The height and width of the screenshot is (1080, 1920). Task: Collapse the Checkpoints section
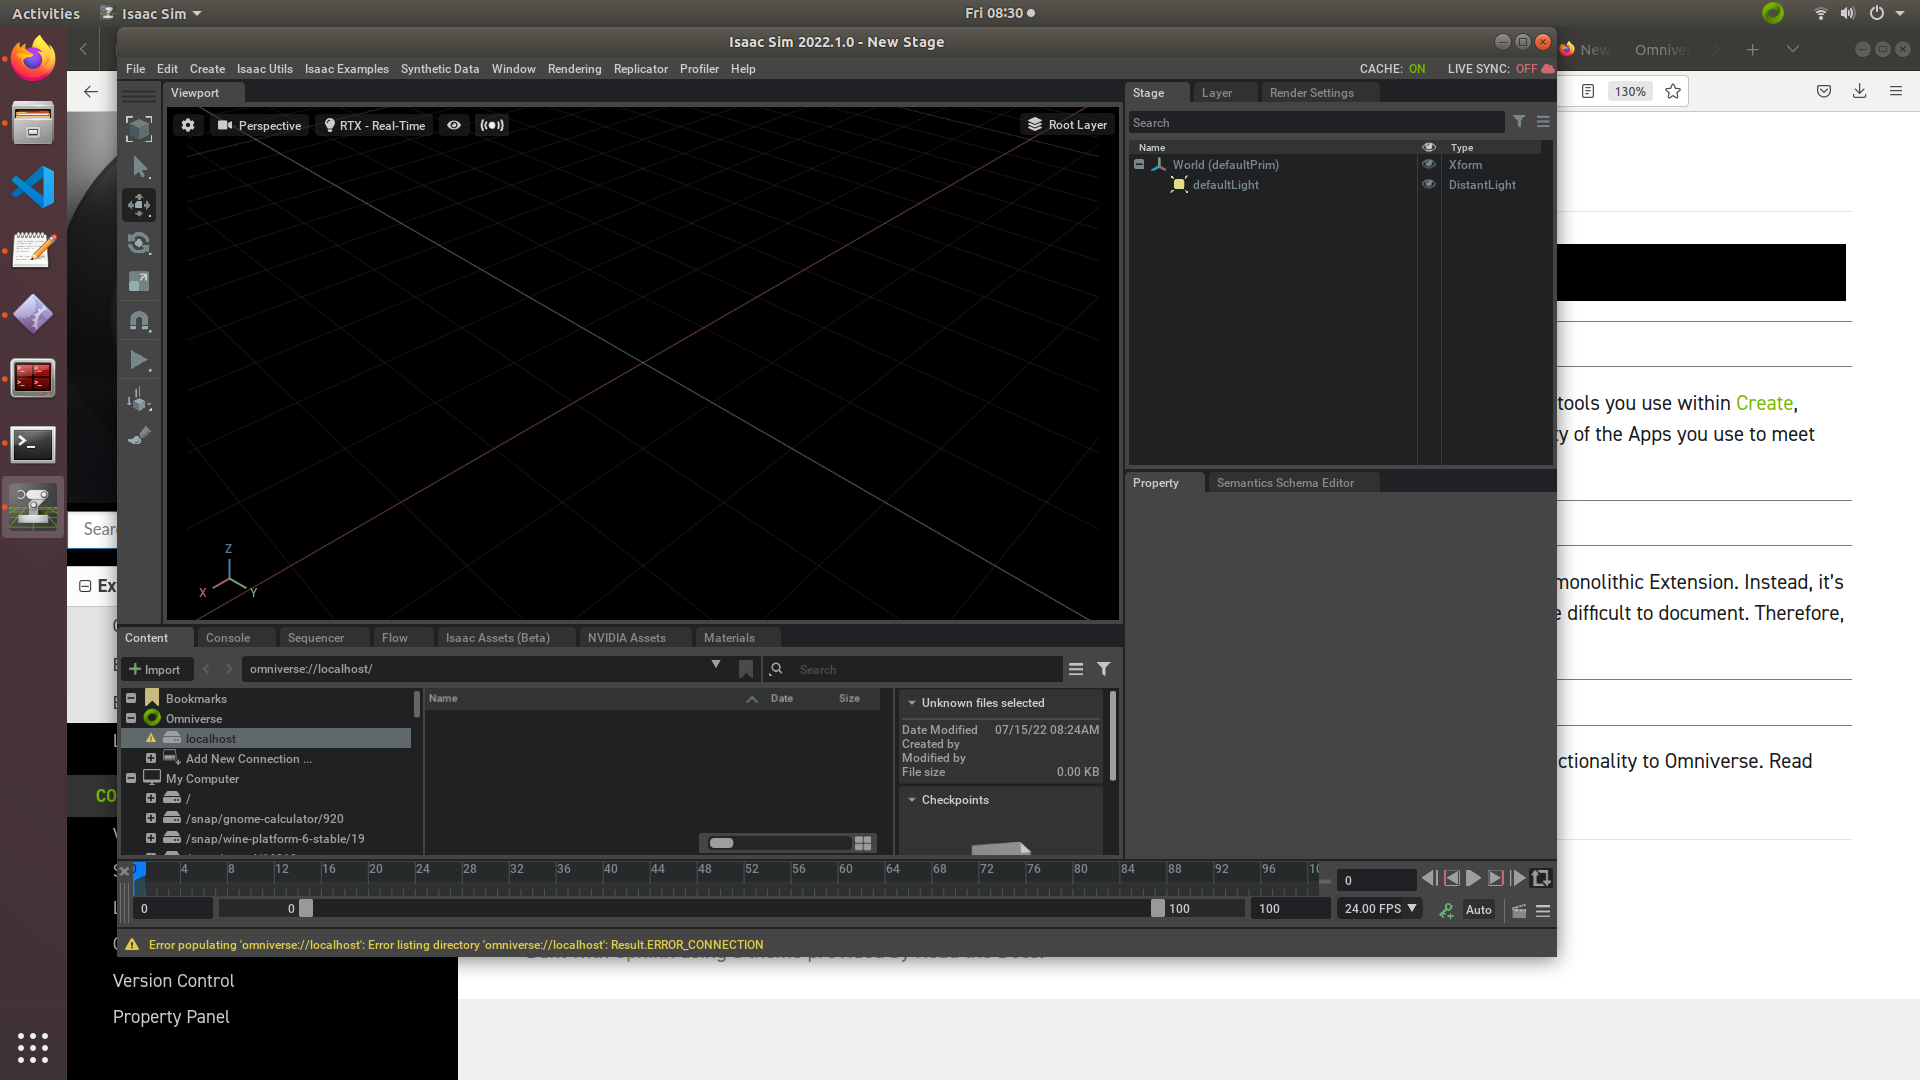click(x=912, y=800)
